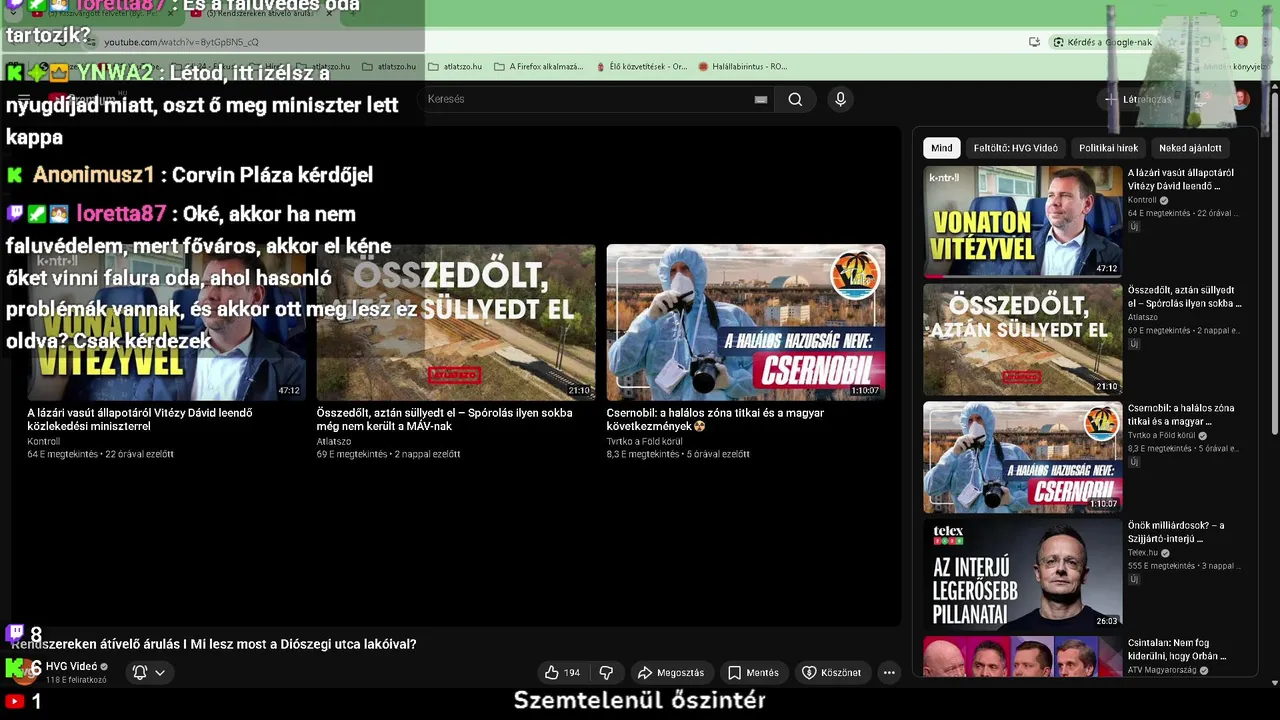Open sidebar Telex 'Az interjú legerősebb pillanatai' thumbnail
The width and height of the screenshot is (1280, 720).
pos(1022,574)
